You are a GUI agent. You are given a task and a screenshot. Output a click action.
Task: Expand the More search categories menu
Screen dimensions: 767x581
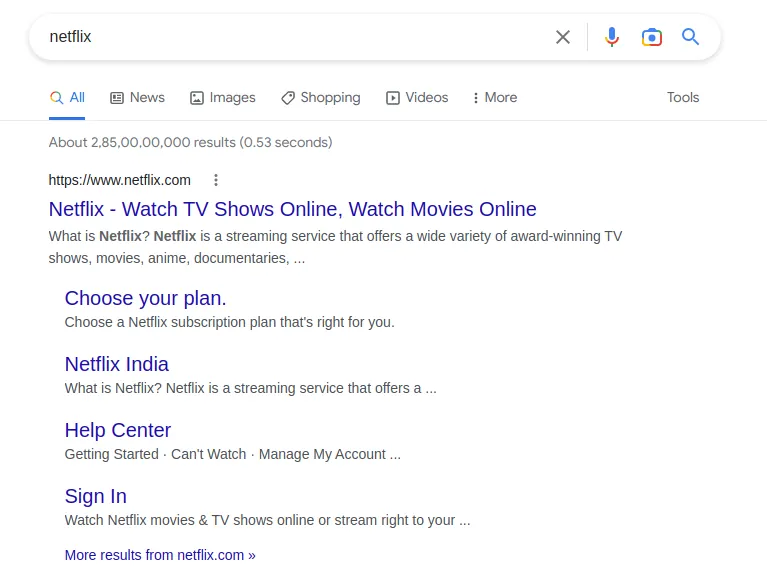coord(495,97)
